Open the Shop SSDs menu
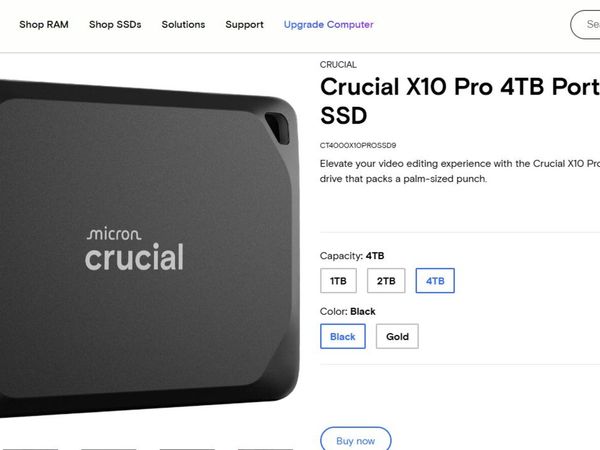600x450 pixels. [115, 24]
